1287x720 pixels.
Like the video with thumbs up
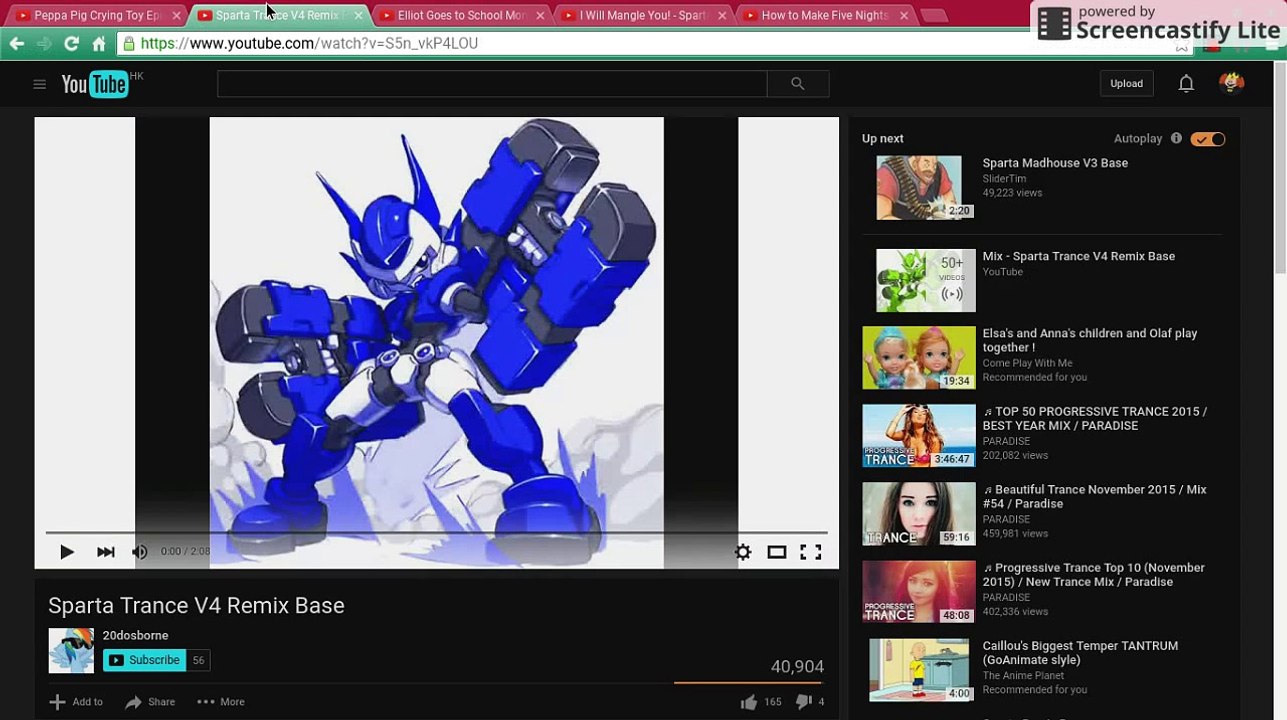(749, 702)
